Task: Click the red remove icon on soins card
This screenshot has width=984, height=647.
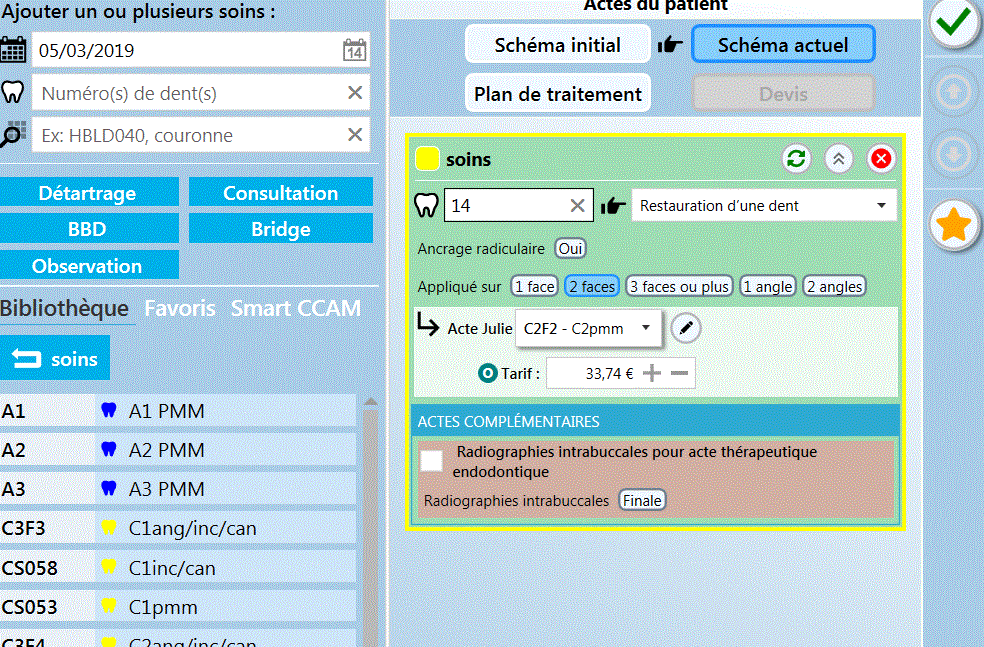Action: tap(881, 159)
